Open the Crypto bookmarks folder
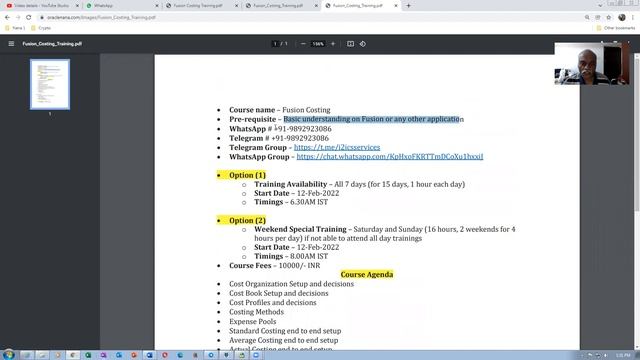This screenshot has height=360, width=640. 41,28
